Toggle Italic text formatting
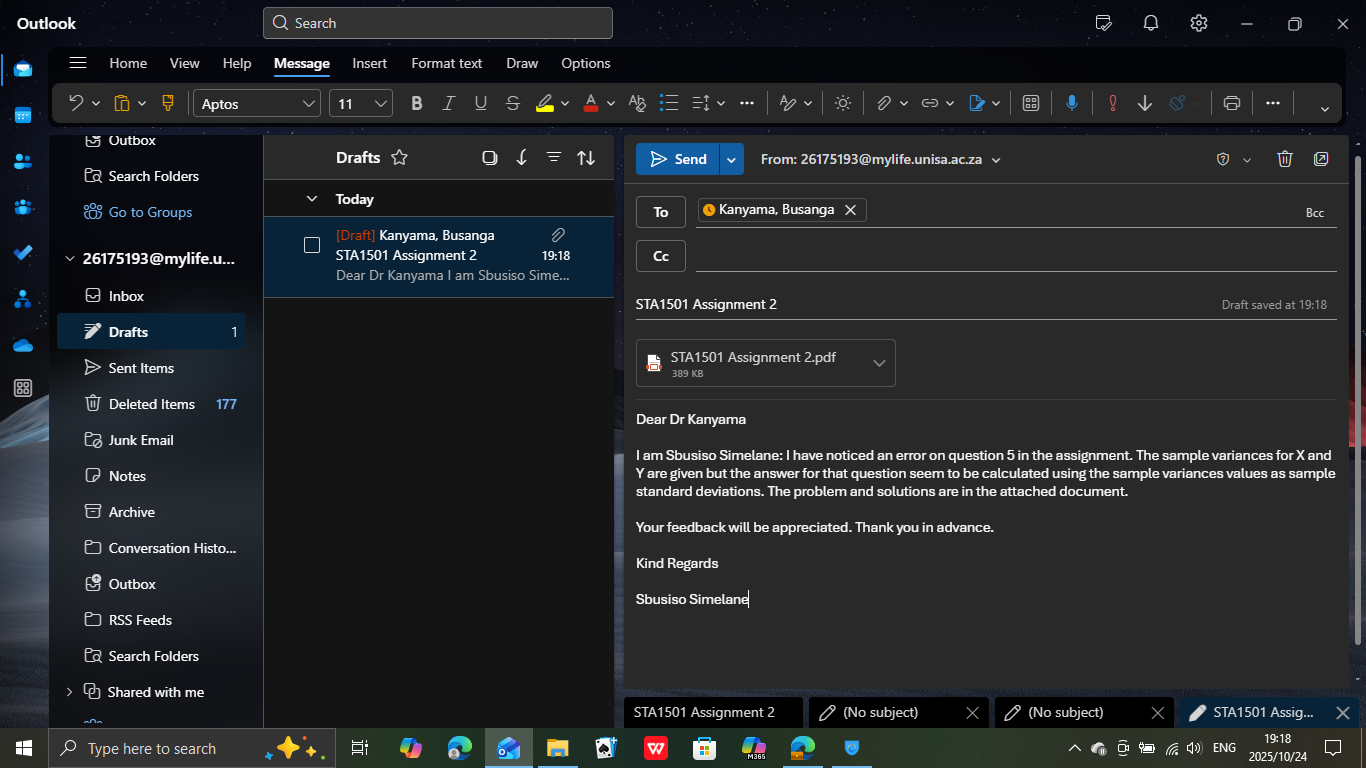The height and width of the screenshot is (768, 1366). point(449,103)
